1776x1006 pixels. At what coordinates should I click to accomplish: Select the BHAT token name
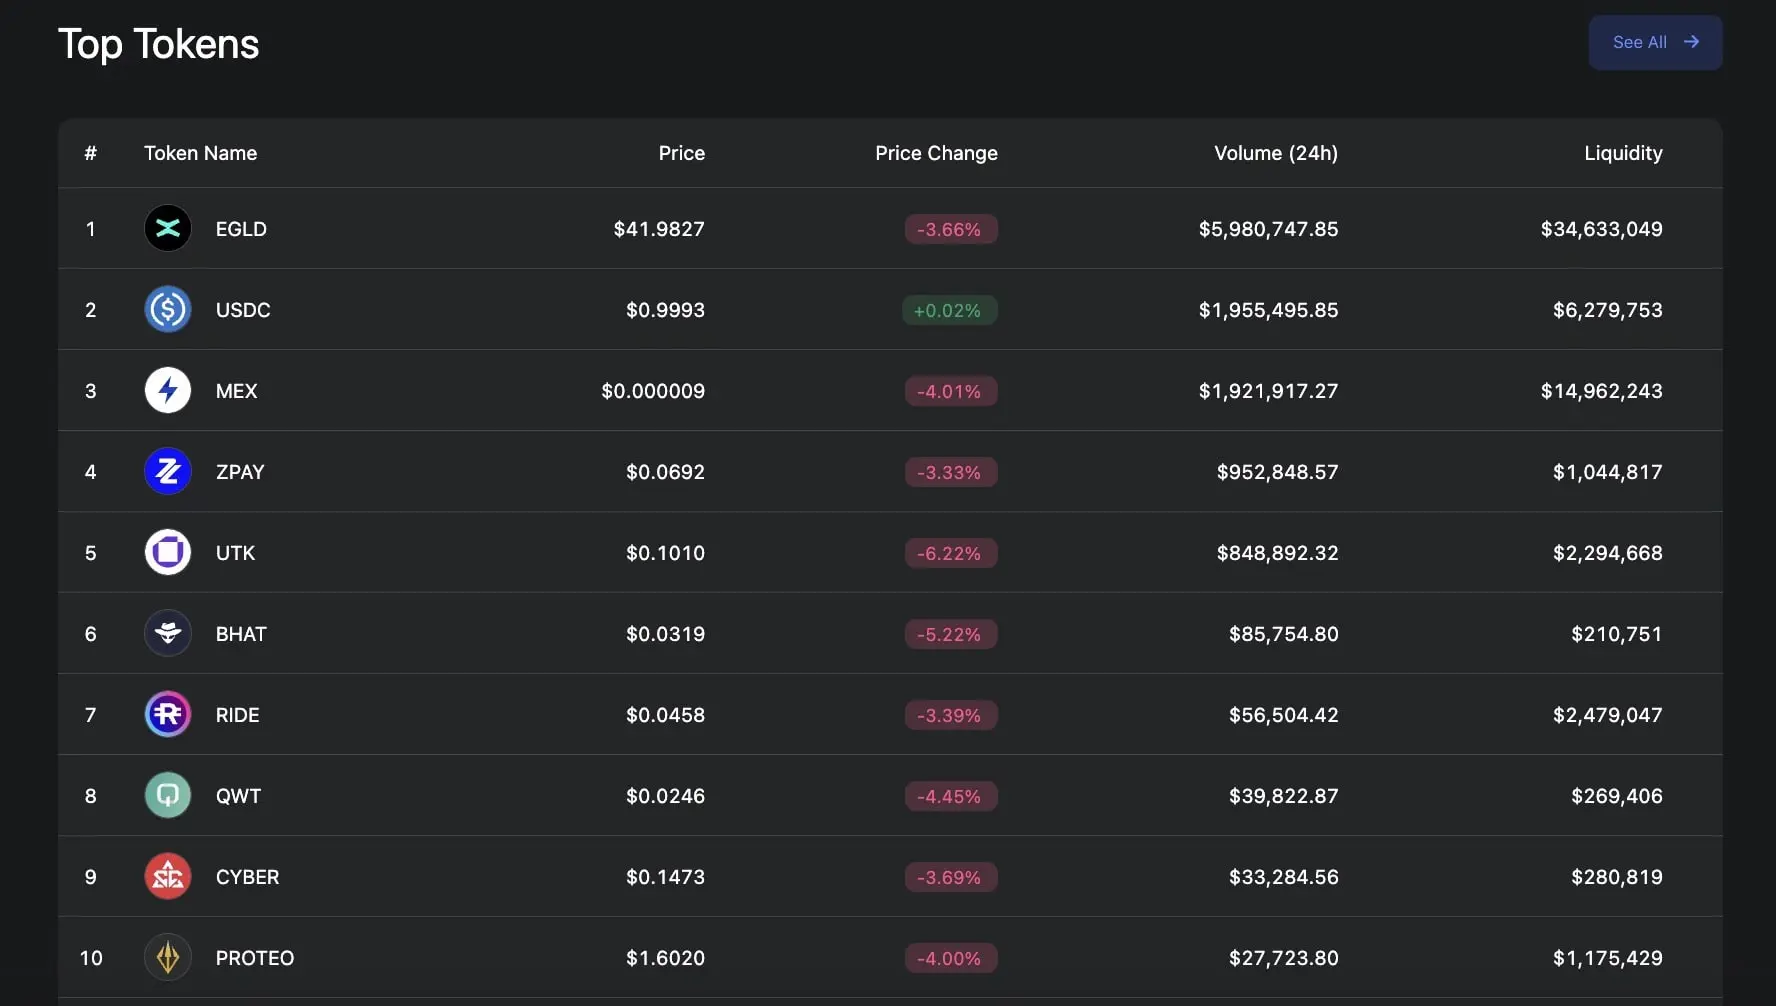pyautogui.click(x=241, y=634)
